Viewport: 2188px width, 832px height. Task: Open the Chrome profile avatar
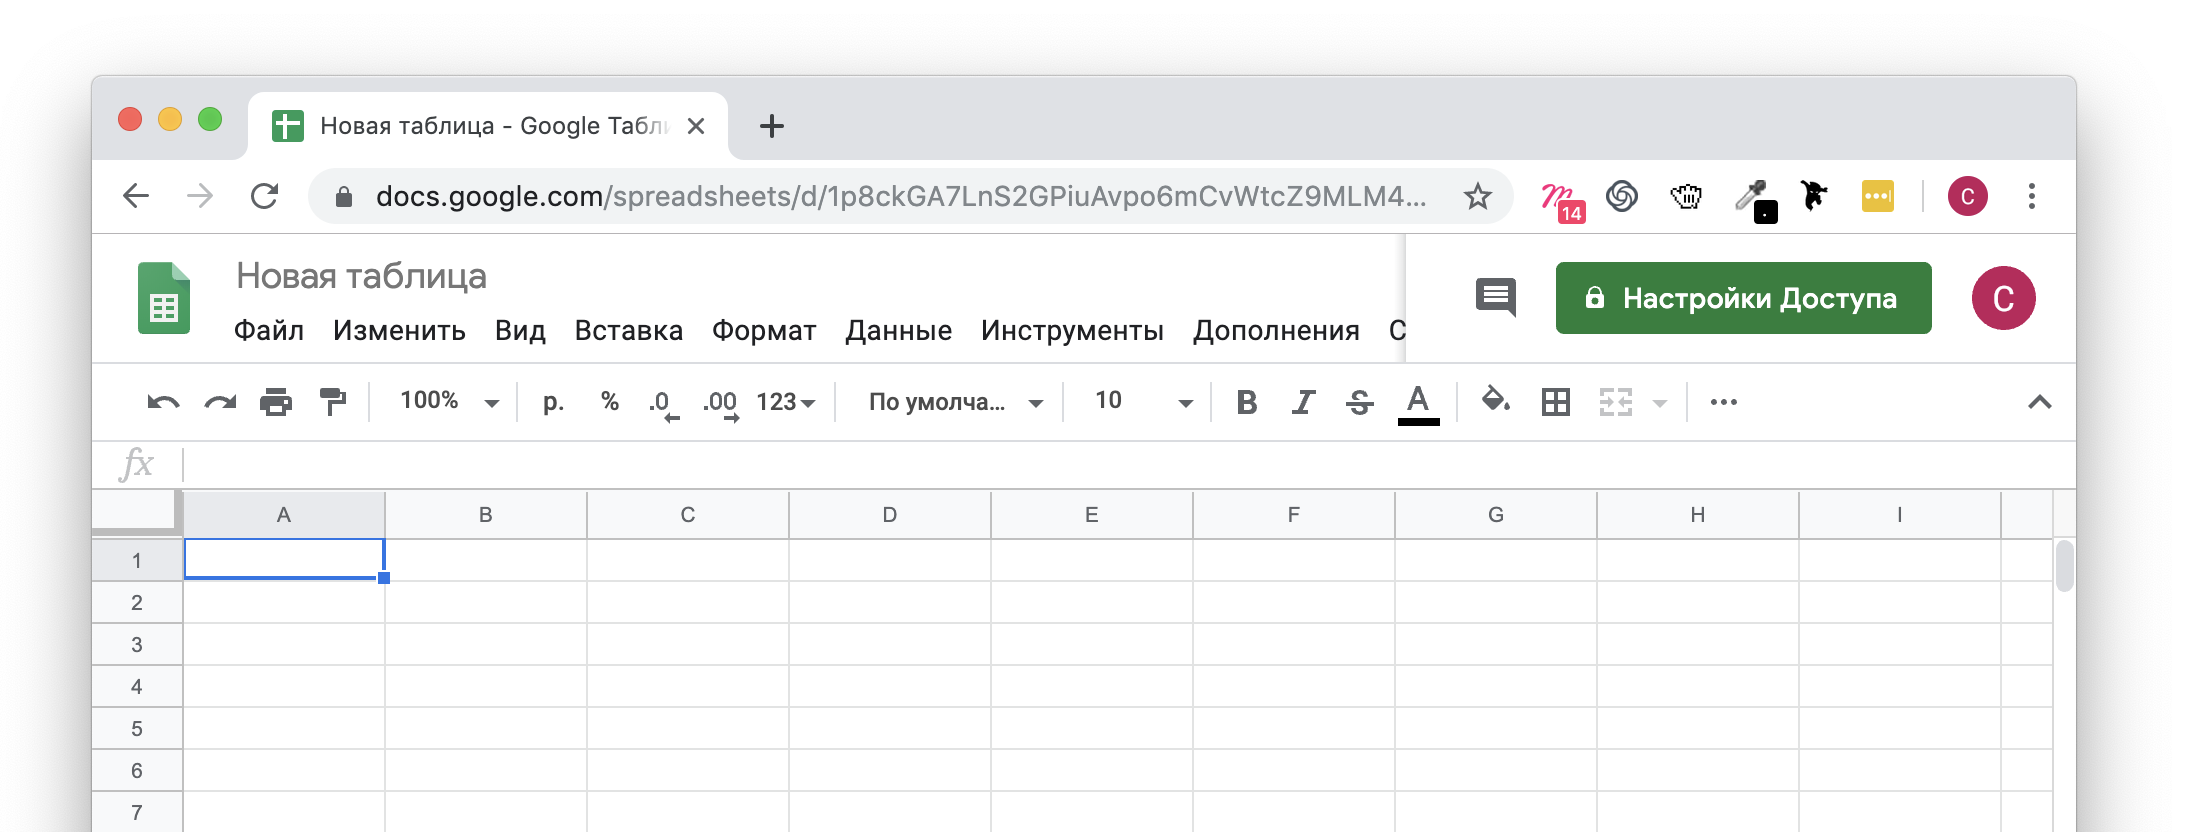click(1967, 196)
